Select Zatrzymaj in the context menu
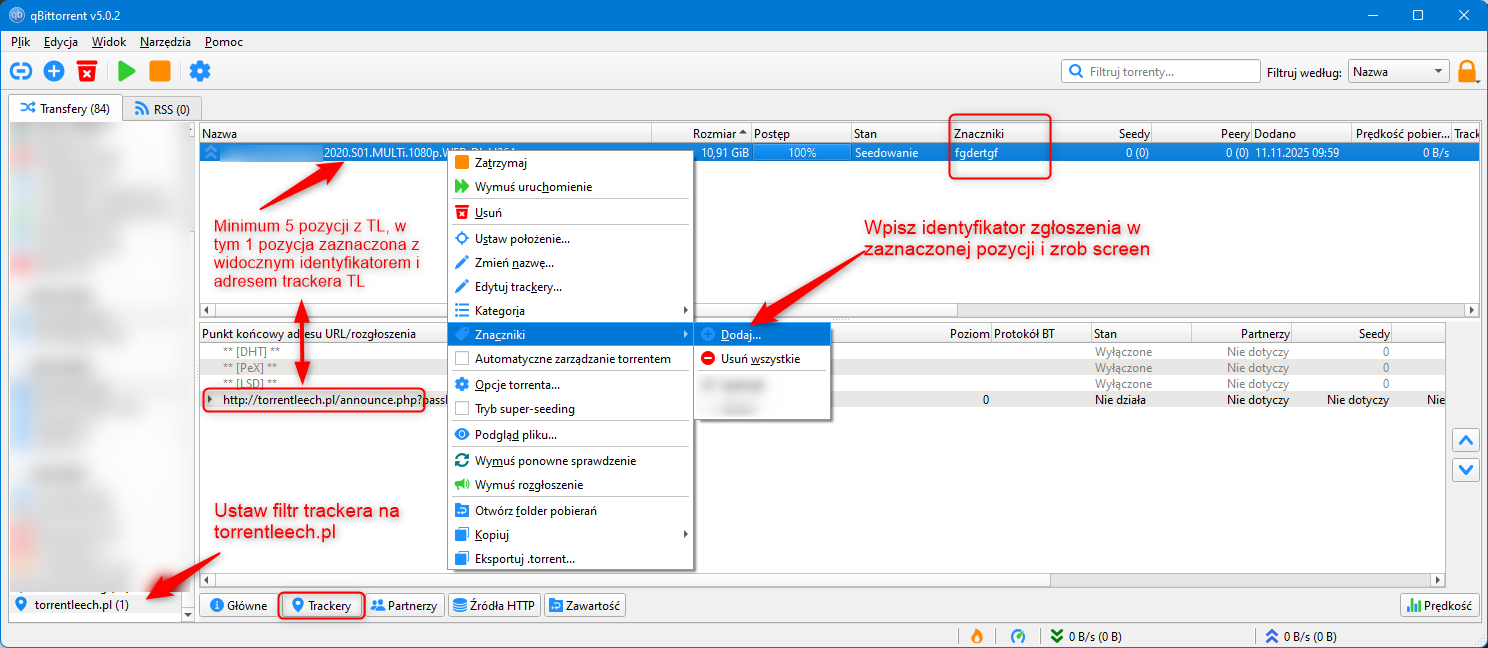Image resolution: width=1488 pixels, height=648 pixels. [570, 162]
